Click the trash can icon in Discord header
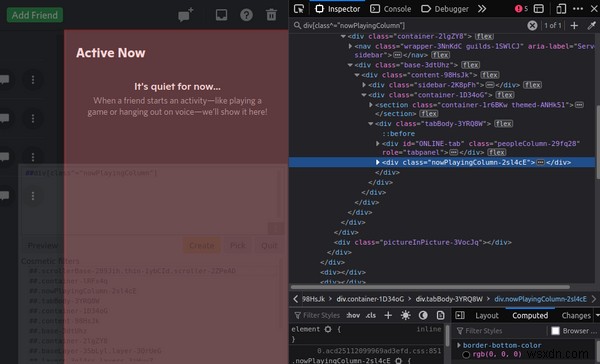 (x=271, y=15)
